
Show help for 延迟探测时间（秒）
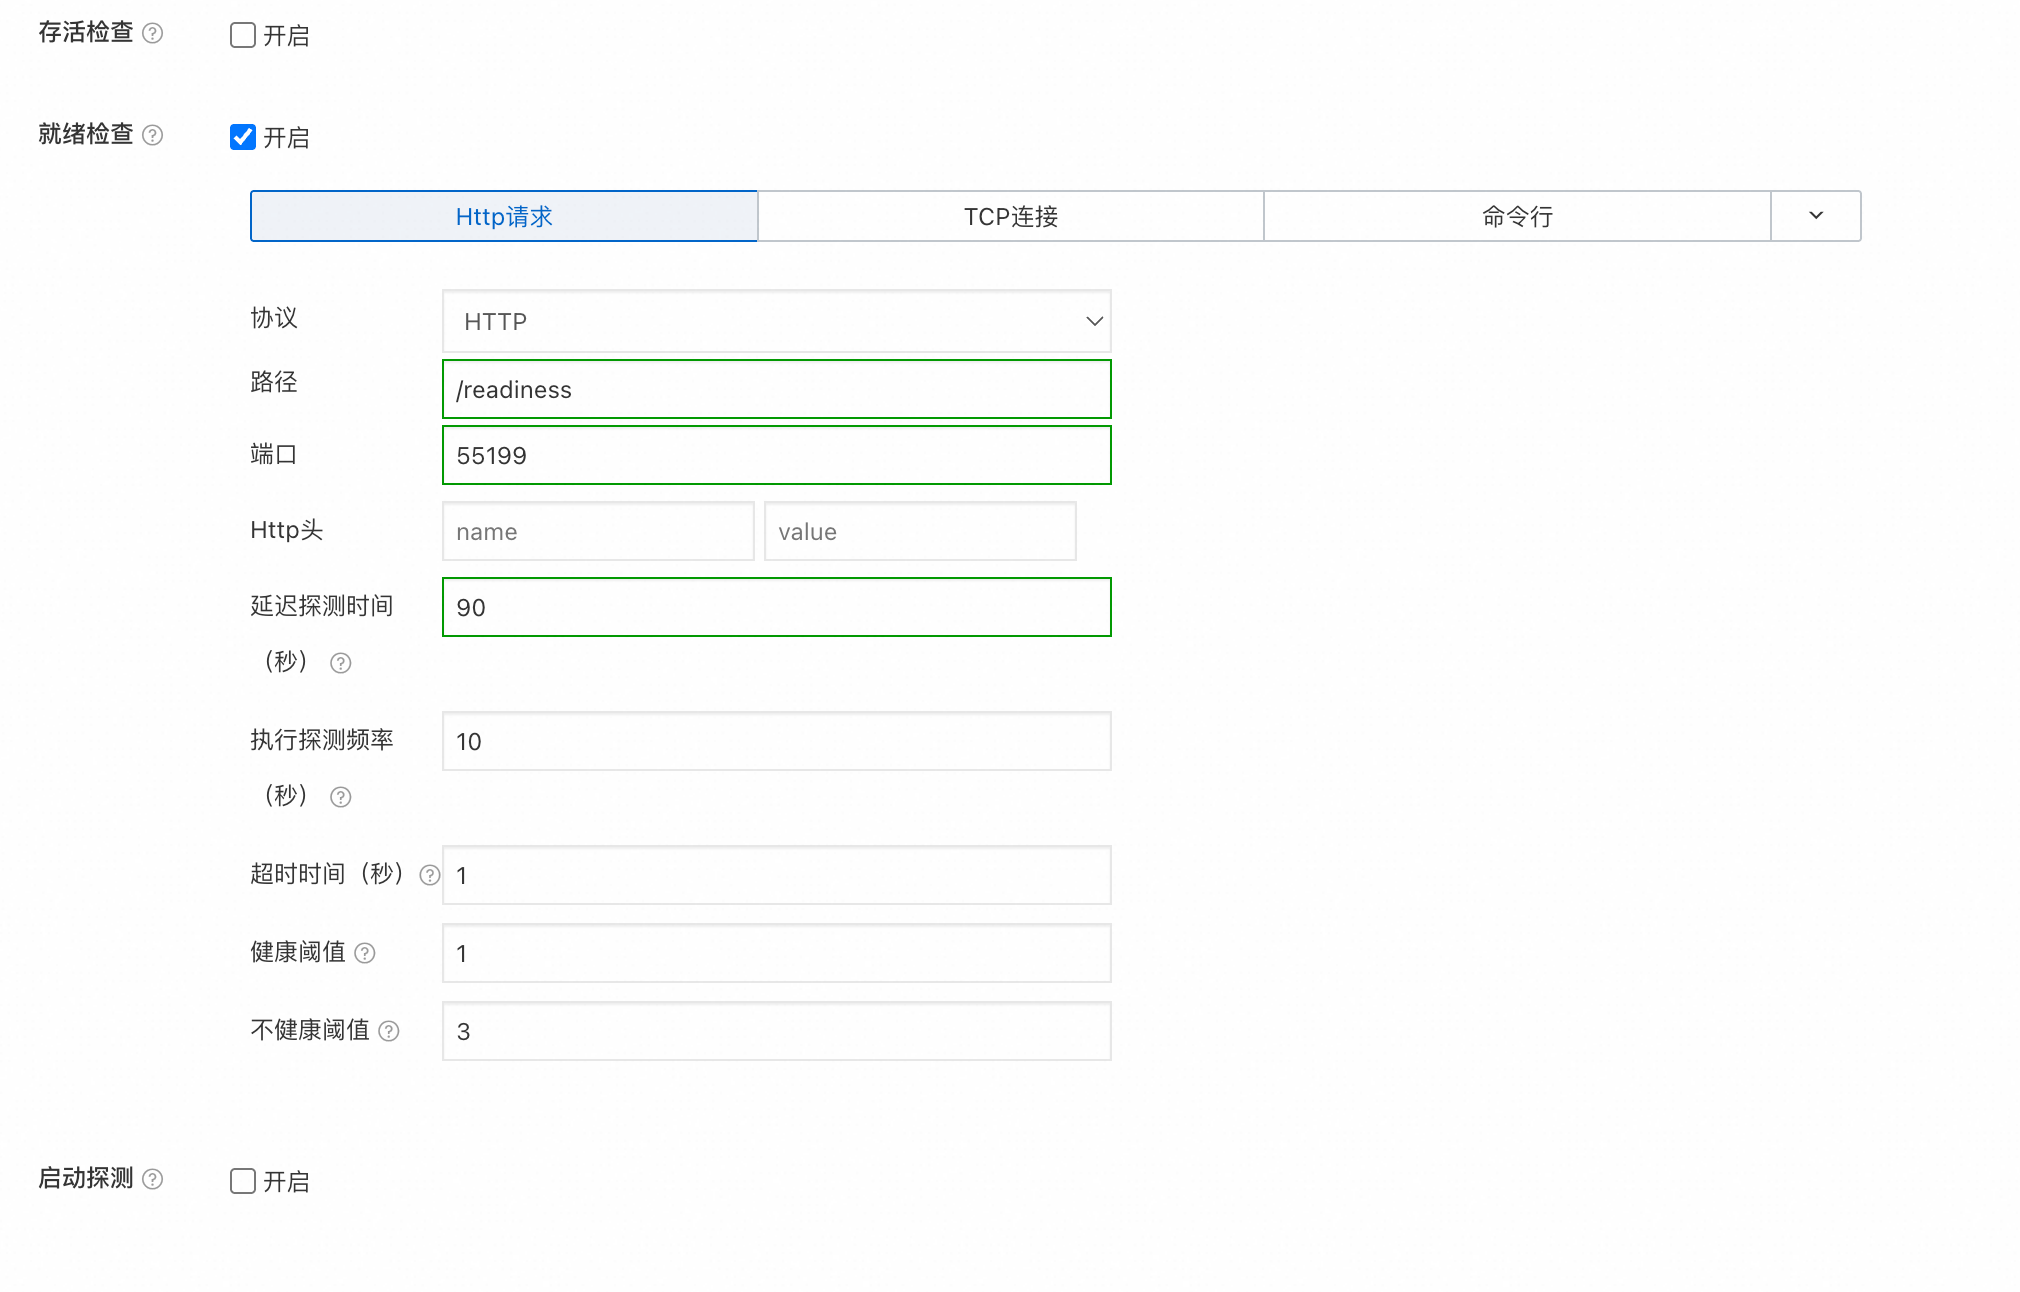pyautogui.click(x=341, y=664)
